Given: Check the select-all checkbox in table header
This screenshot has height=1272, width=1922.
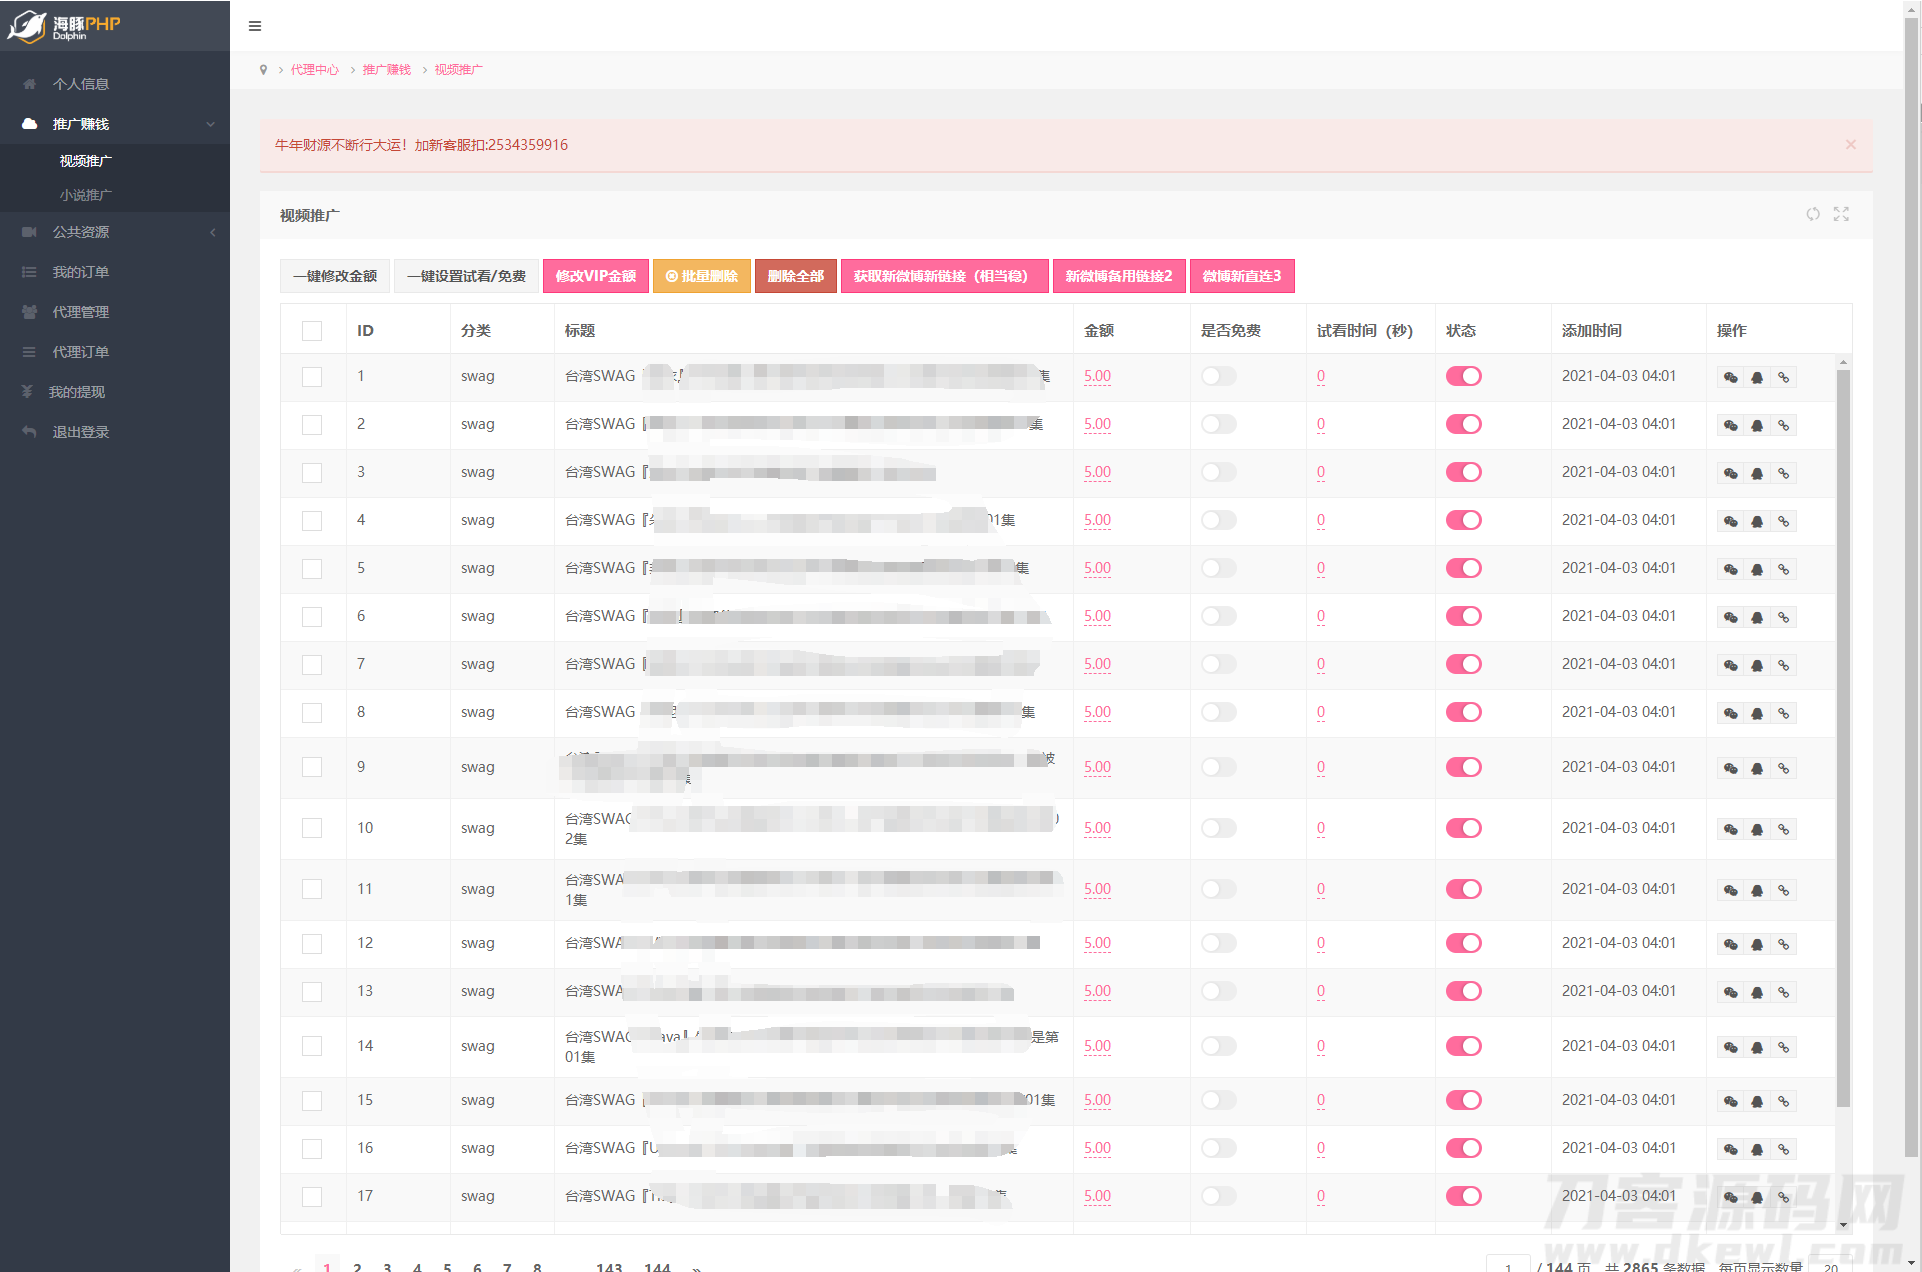Looking at the screenshot, I should click(312, 331).
